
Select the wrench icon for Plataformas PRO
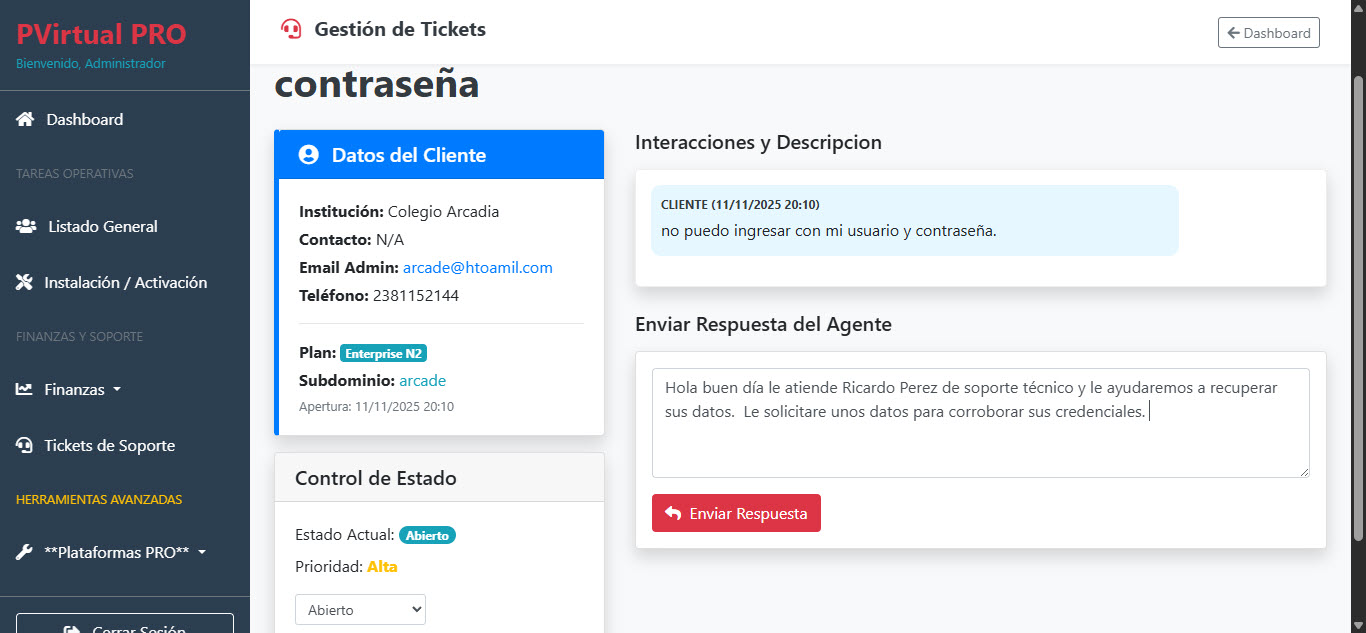coord(23,551)
